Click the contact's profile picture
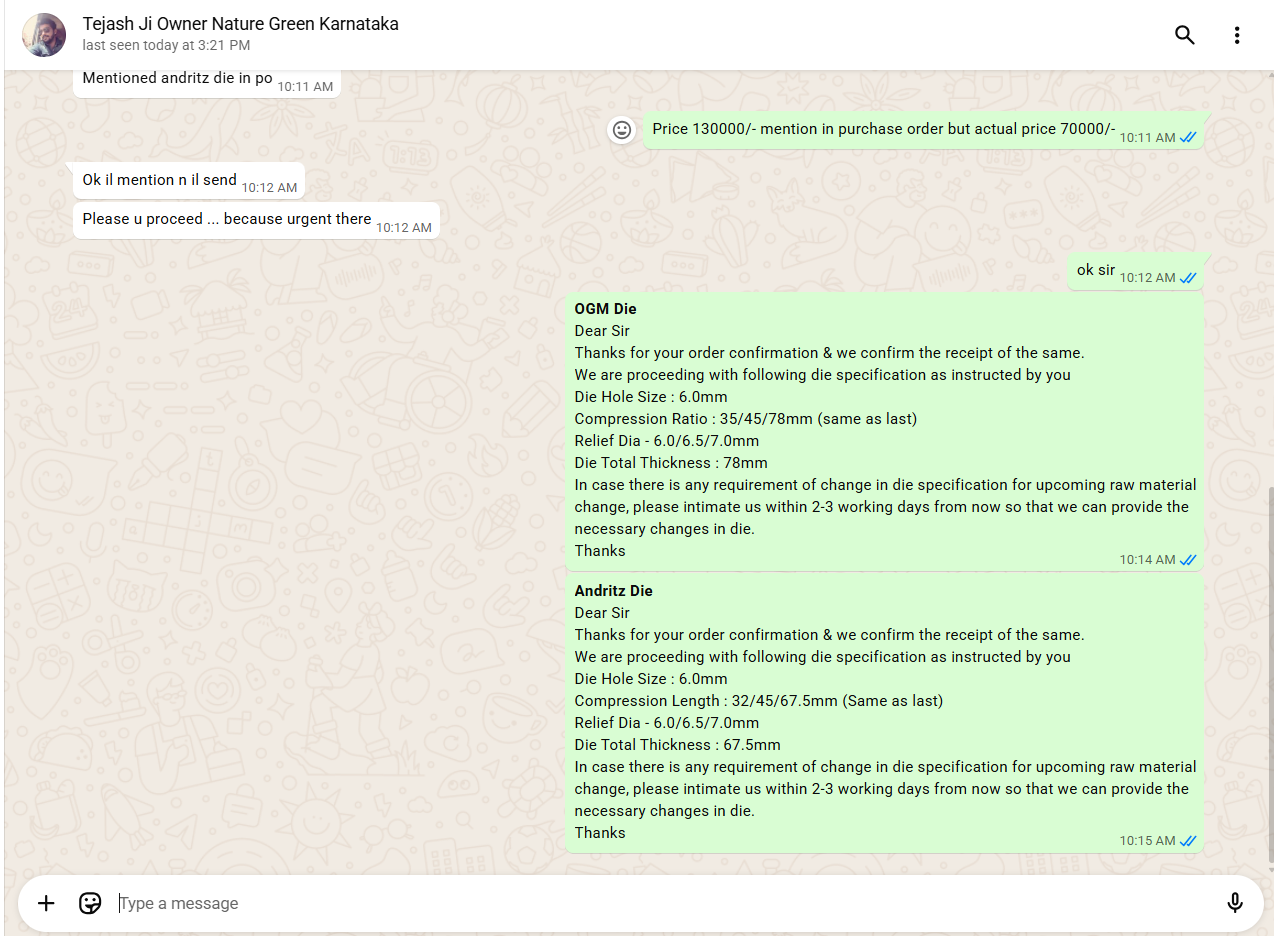This screenshot has width=1274, height=936. click(44, 35)
